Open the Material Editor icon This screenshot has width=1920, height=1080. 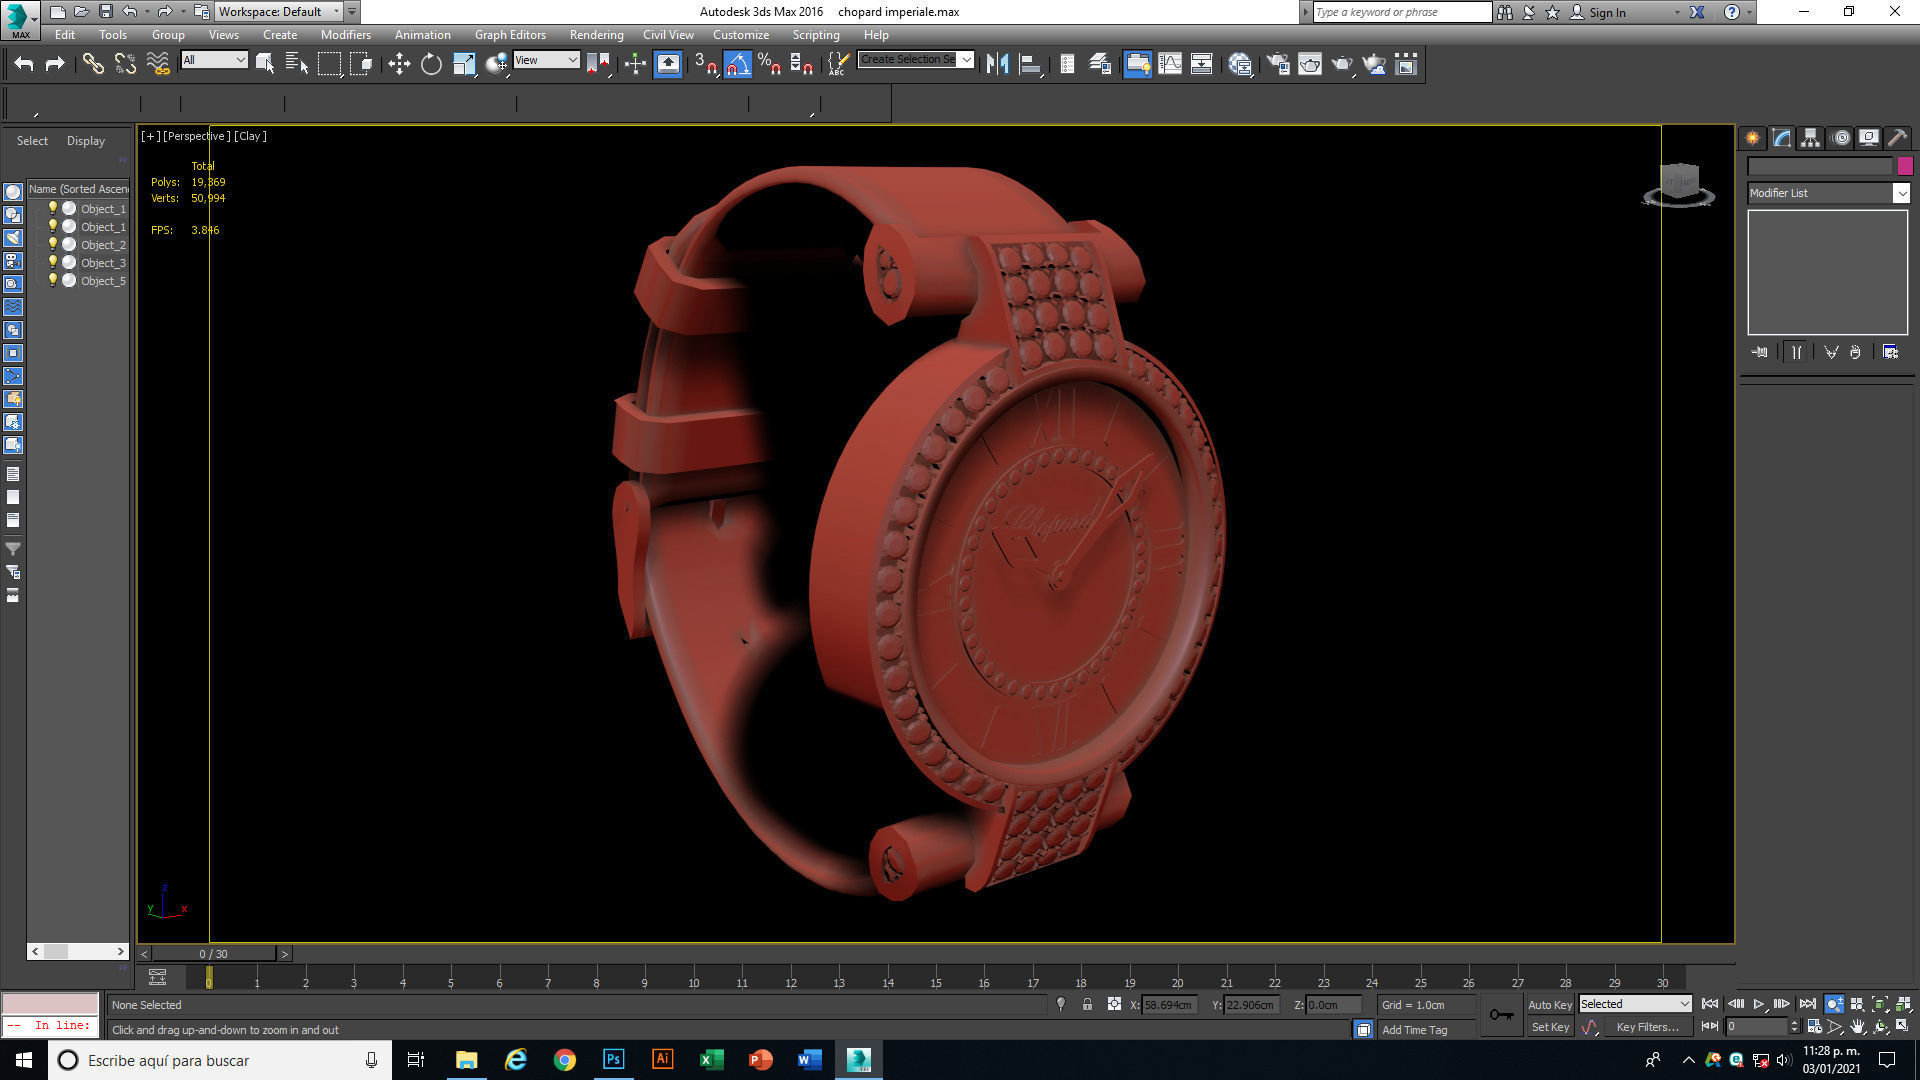pos(1240,64)
